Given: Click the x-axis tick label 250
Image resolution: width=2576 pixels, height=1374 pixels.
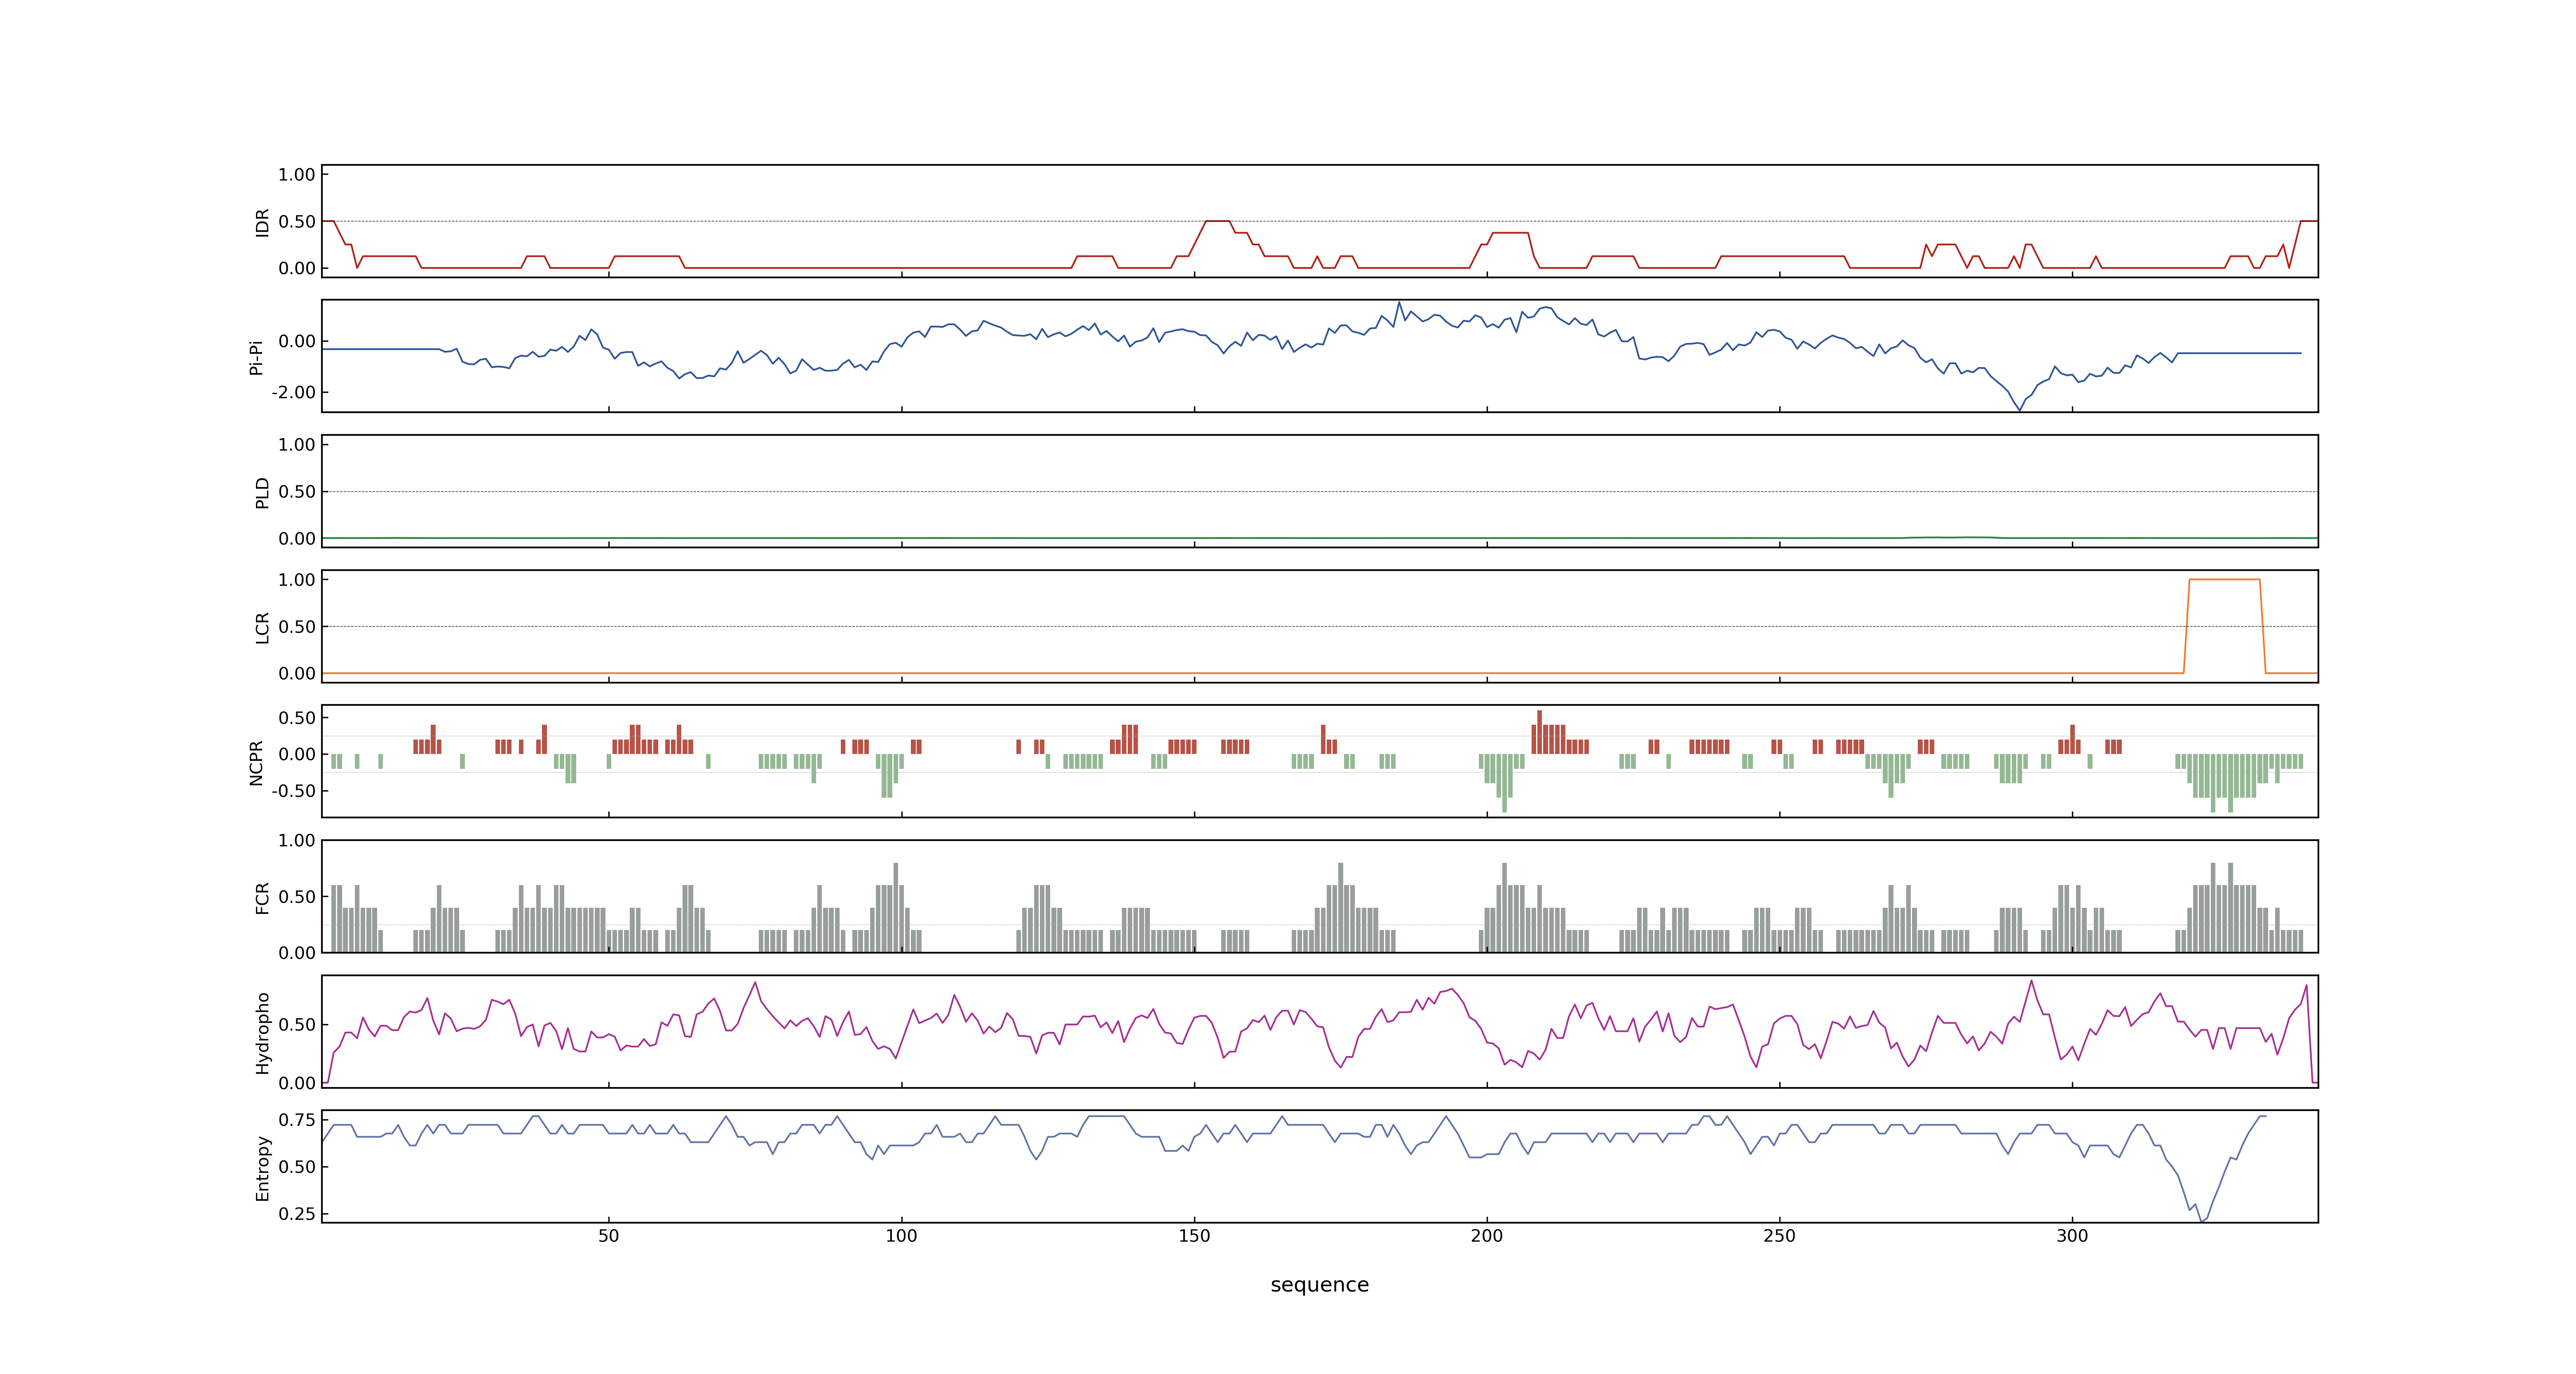Looking at the screenshot, I should coord(1779,1236).
